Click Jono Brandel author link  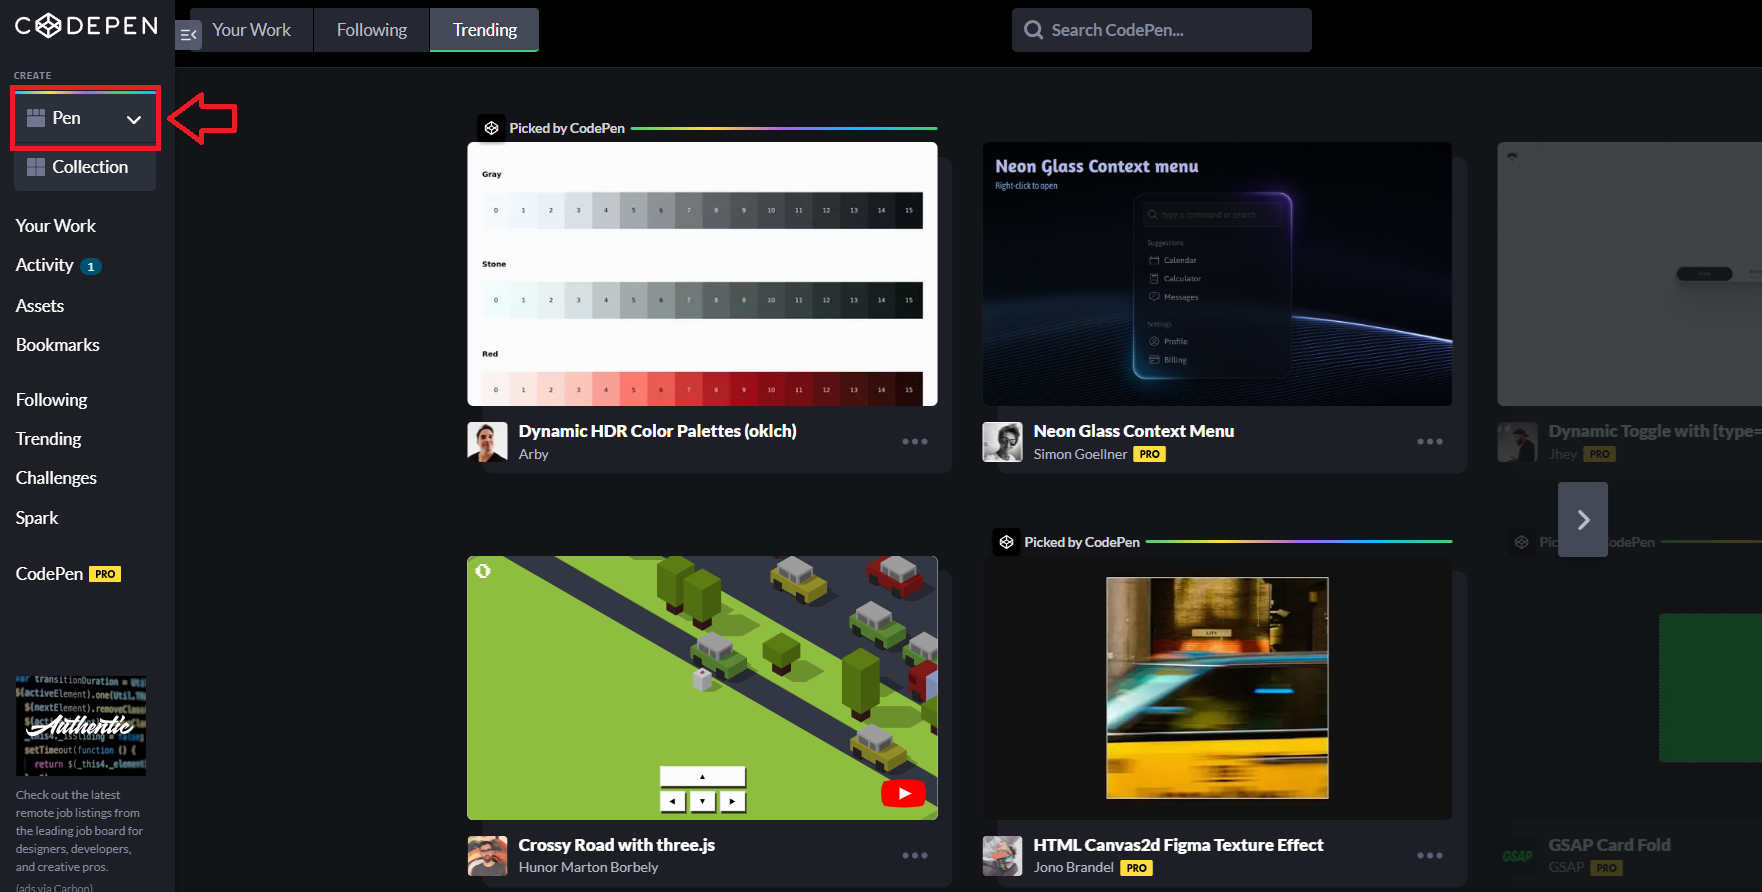coord(1074,867)
